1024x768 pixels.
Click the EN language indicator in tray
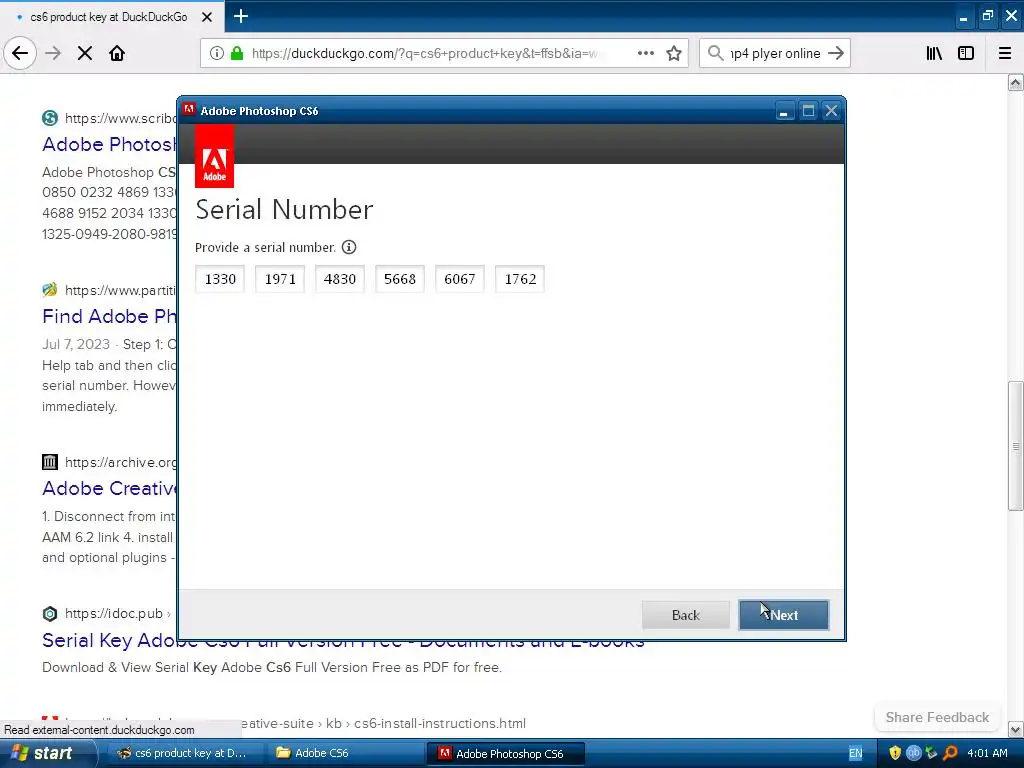[856, 753]
